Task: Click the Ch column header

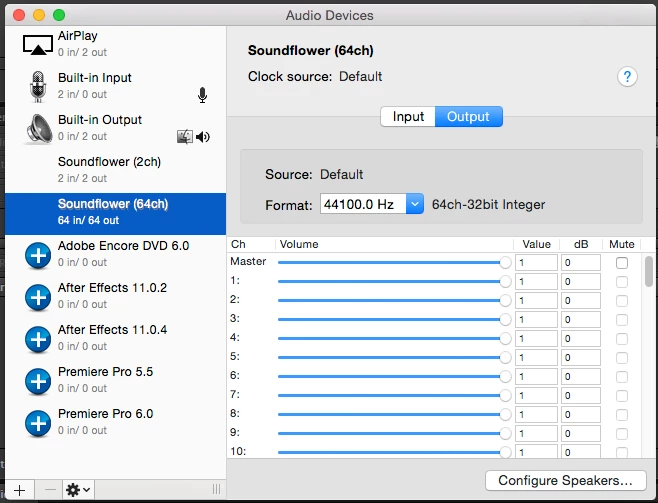Action: 238,244
